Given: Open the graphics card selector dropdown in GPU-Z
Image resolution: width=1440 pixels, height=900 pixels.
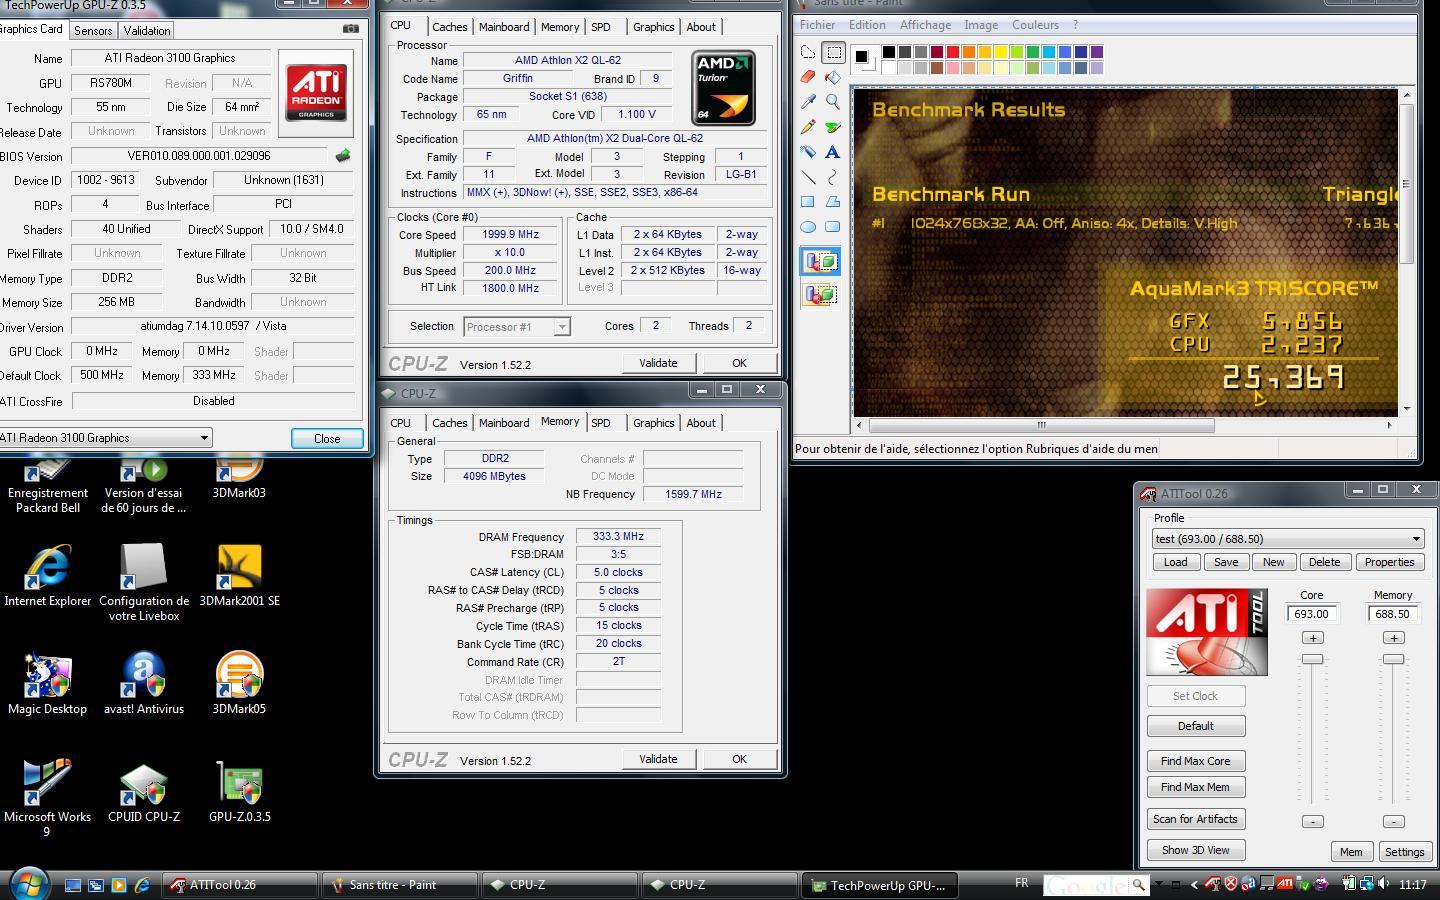Looking at the screenshot, I should tap(204, 438).
